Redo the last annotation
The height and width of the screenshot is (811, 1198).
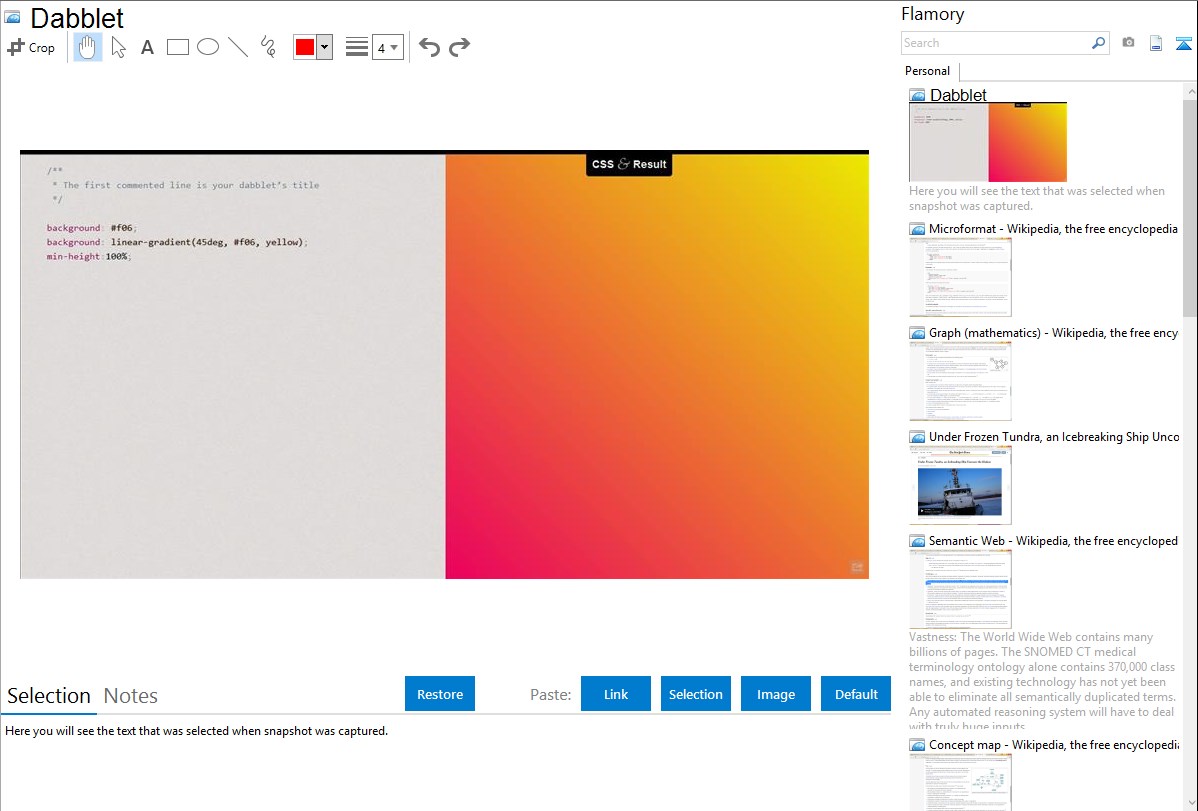click(459, 47)
